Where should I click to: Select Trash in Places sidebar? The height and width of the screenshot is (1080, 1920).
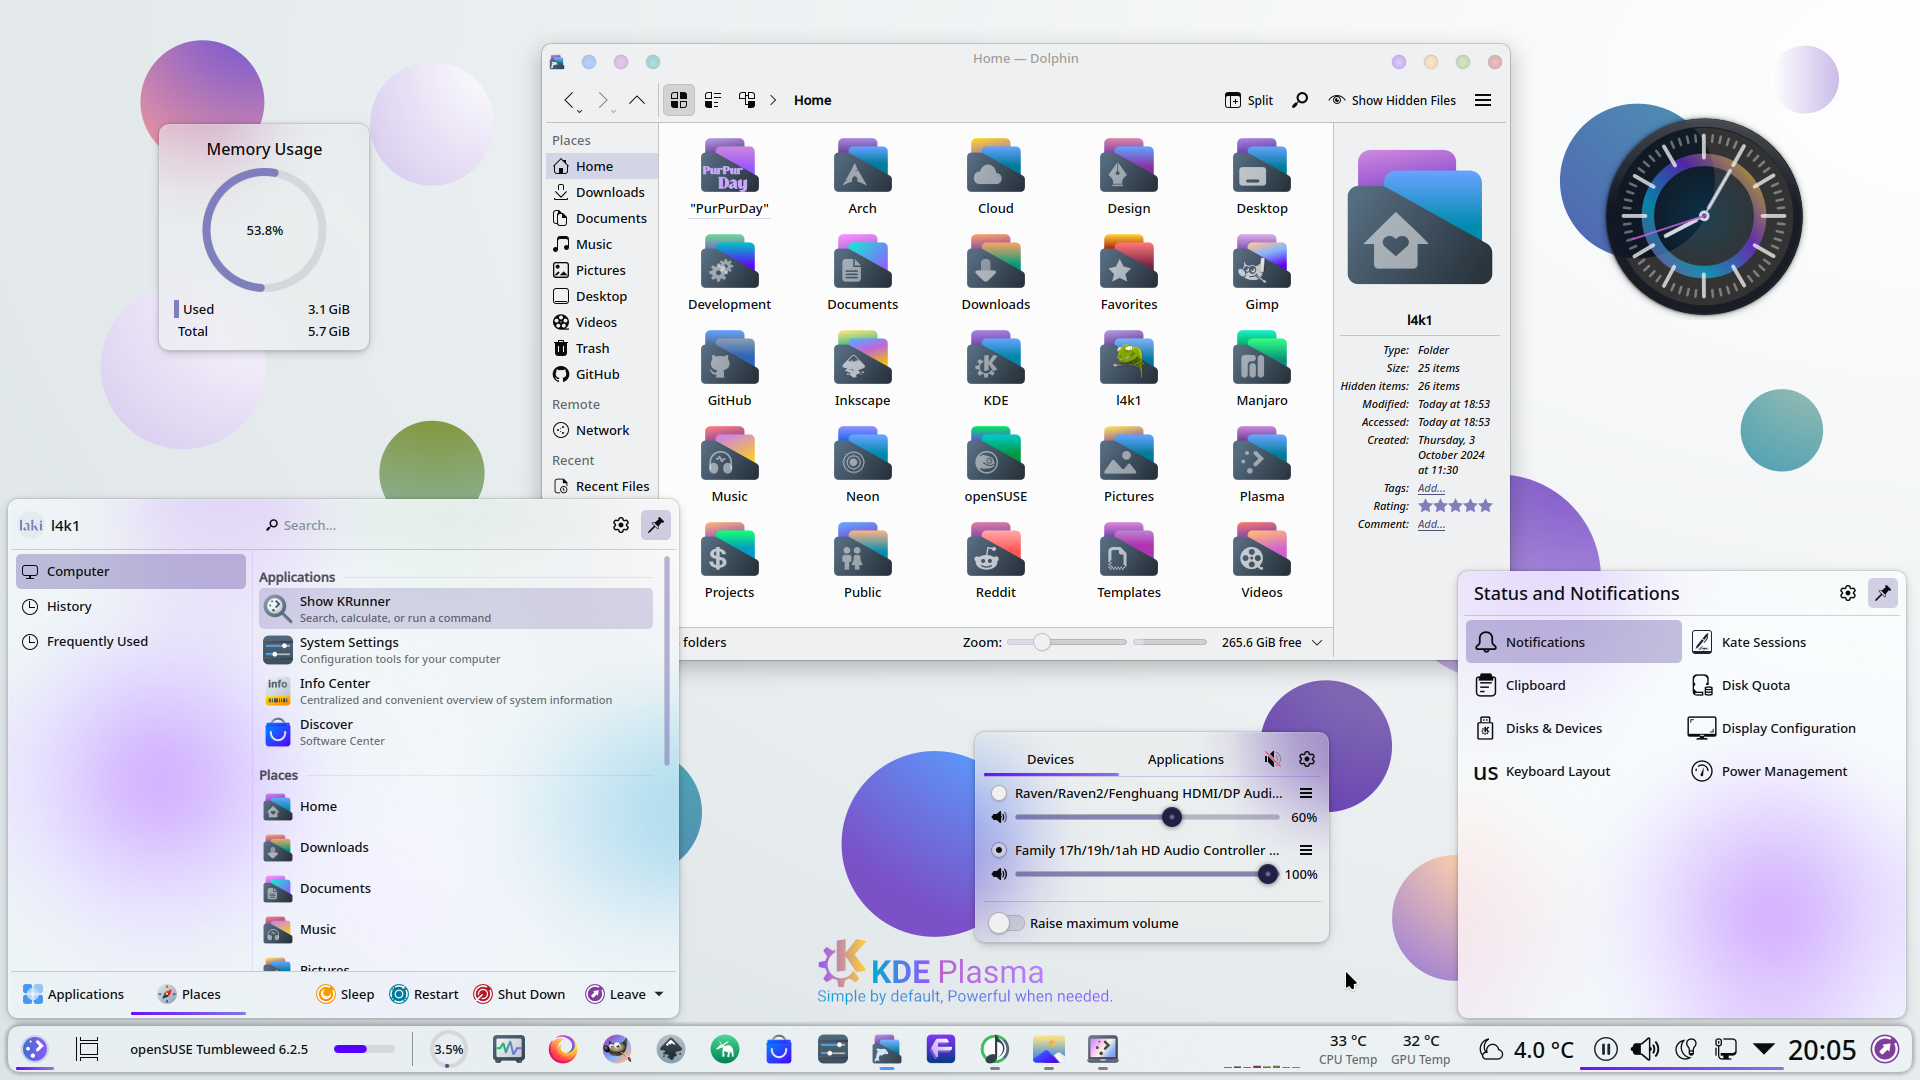point(603,348)
